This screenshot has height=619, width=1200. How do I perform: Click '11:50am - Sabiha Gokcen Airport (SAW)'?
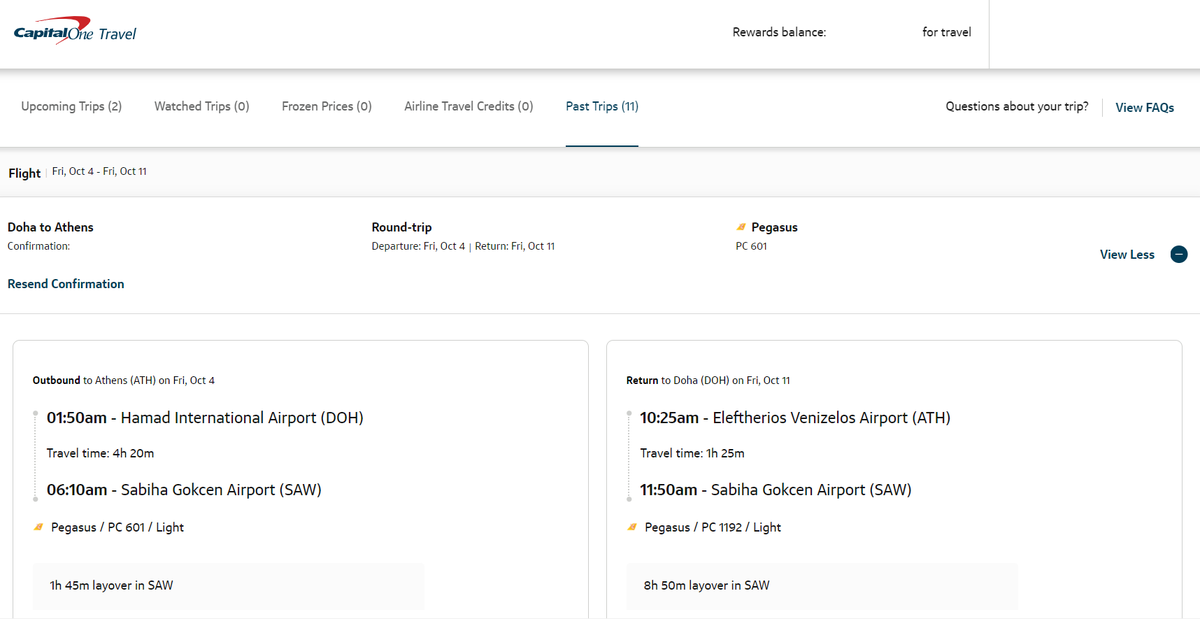pyautogui.click(x=776, y=490)
